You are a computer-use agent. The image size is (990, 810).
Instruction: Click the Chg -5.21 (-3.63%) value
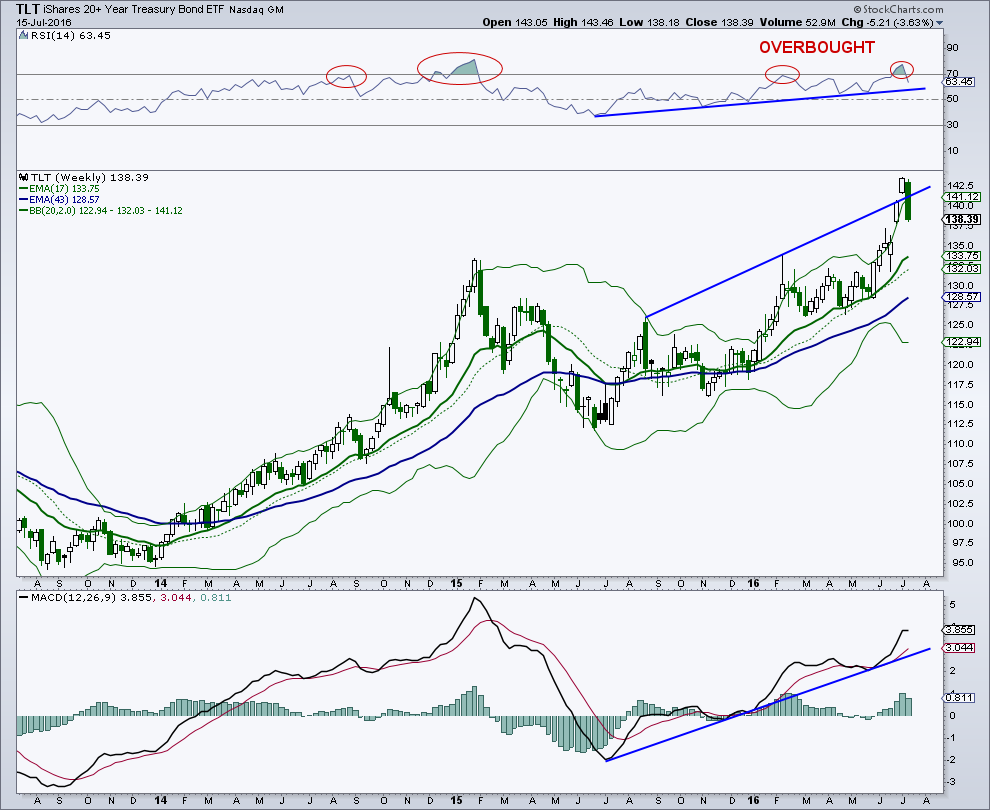887,22
